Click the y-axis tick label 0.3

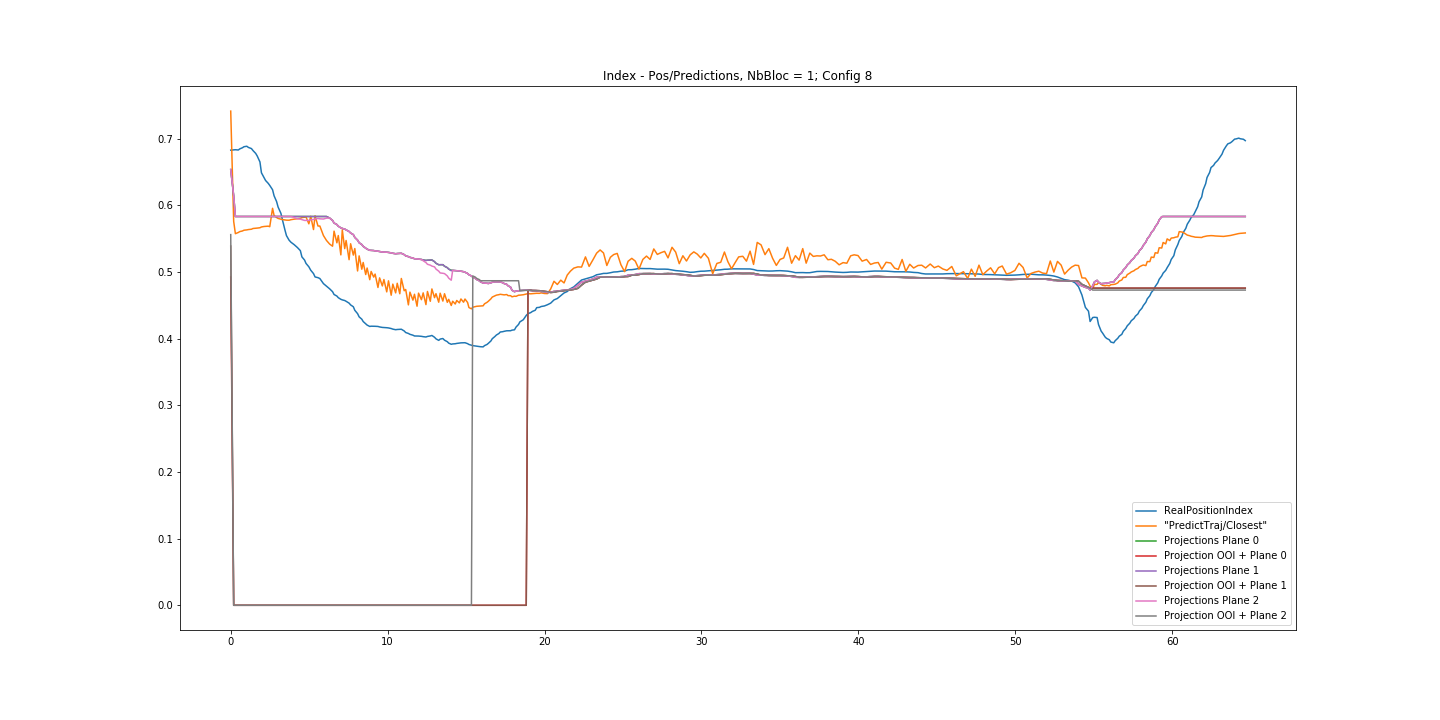[163, 406]
